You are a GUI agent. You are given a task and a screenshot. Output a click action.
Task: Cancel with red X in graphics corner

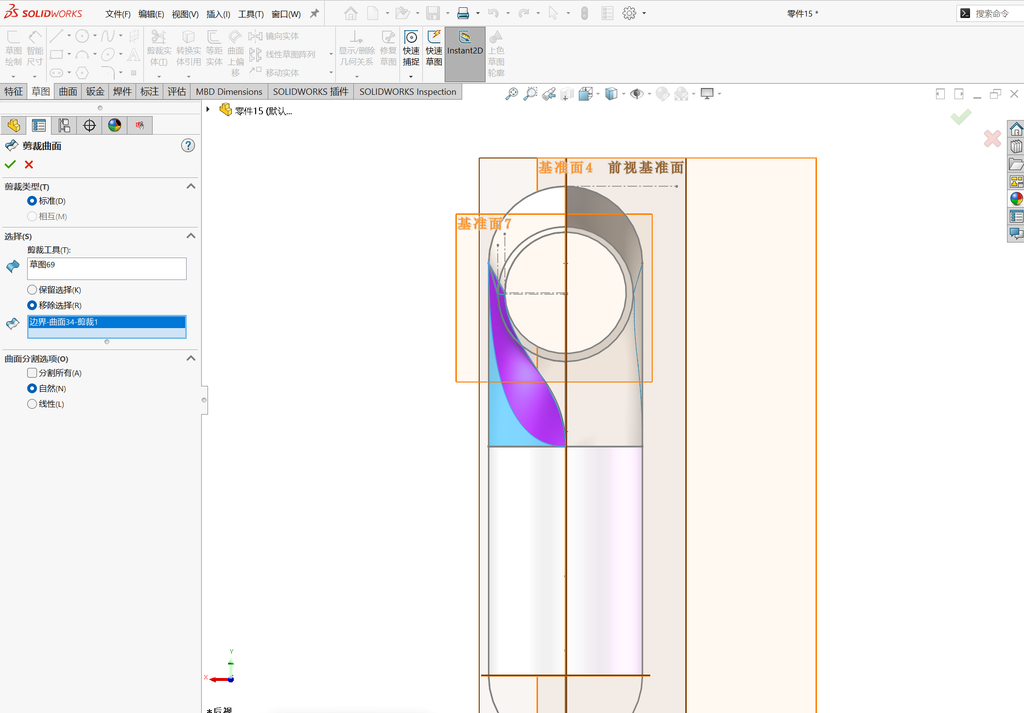[992, 138]
